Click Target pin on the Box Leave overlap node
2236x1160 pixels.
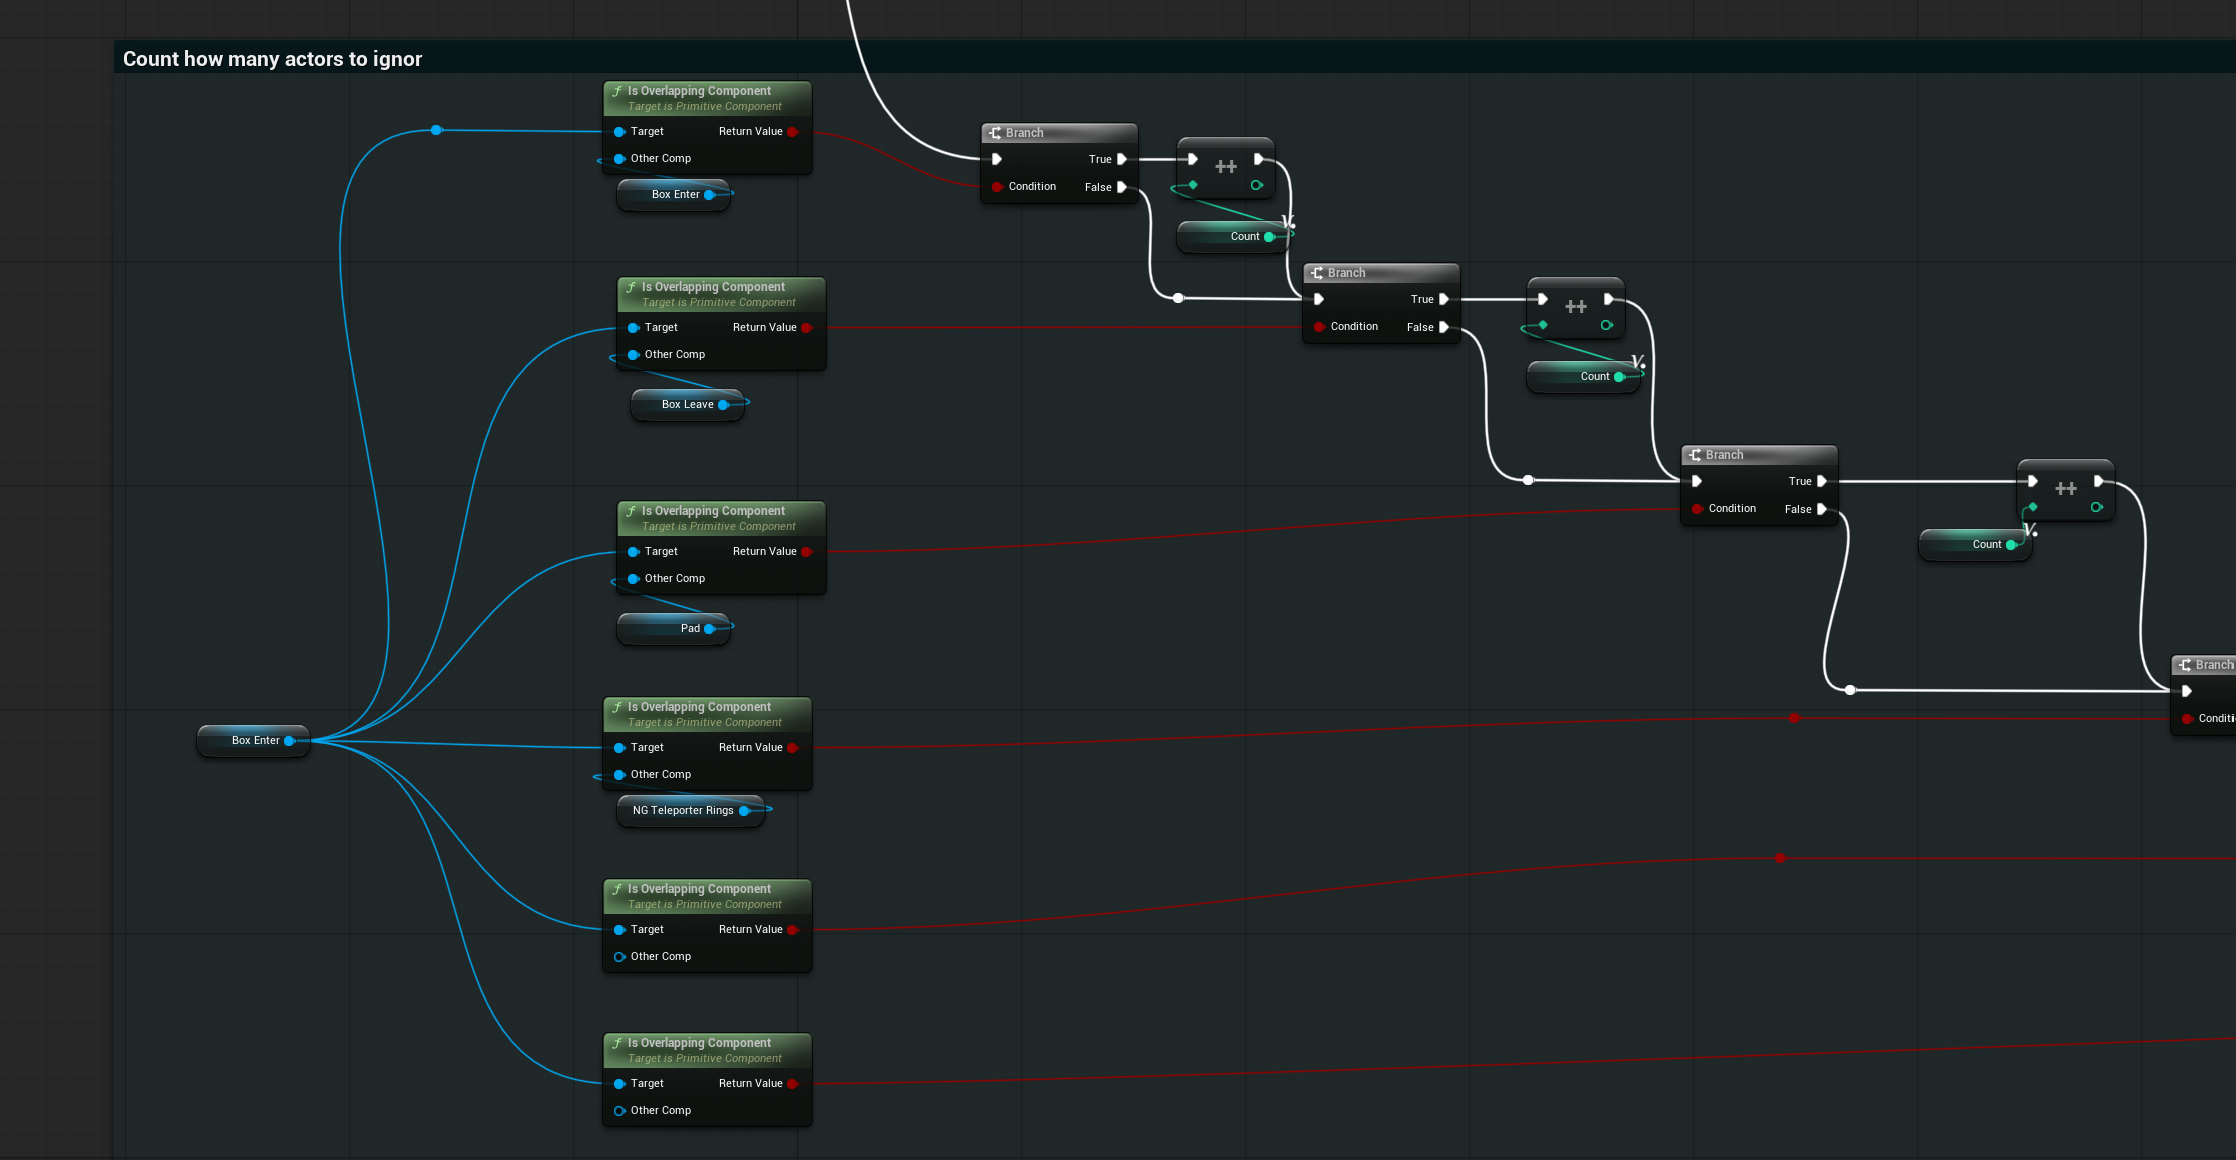coord(634,328)
